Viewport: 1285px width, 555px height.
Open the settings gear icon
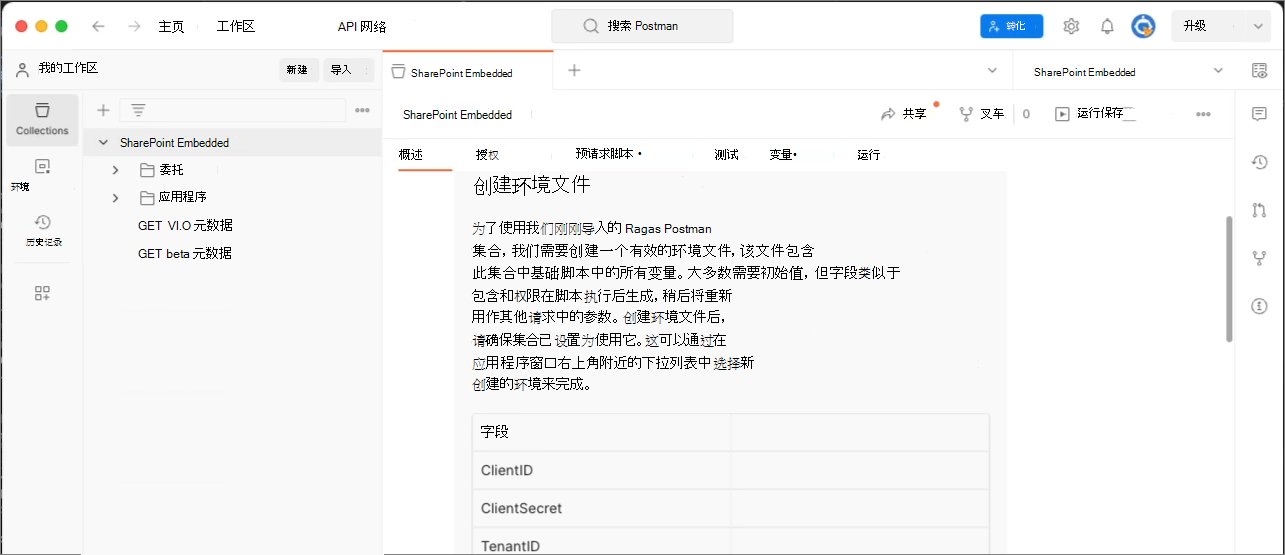(1071, 26)
